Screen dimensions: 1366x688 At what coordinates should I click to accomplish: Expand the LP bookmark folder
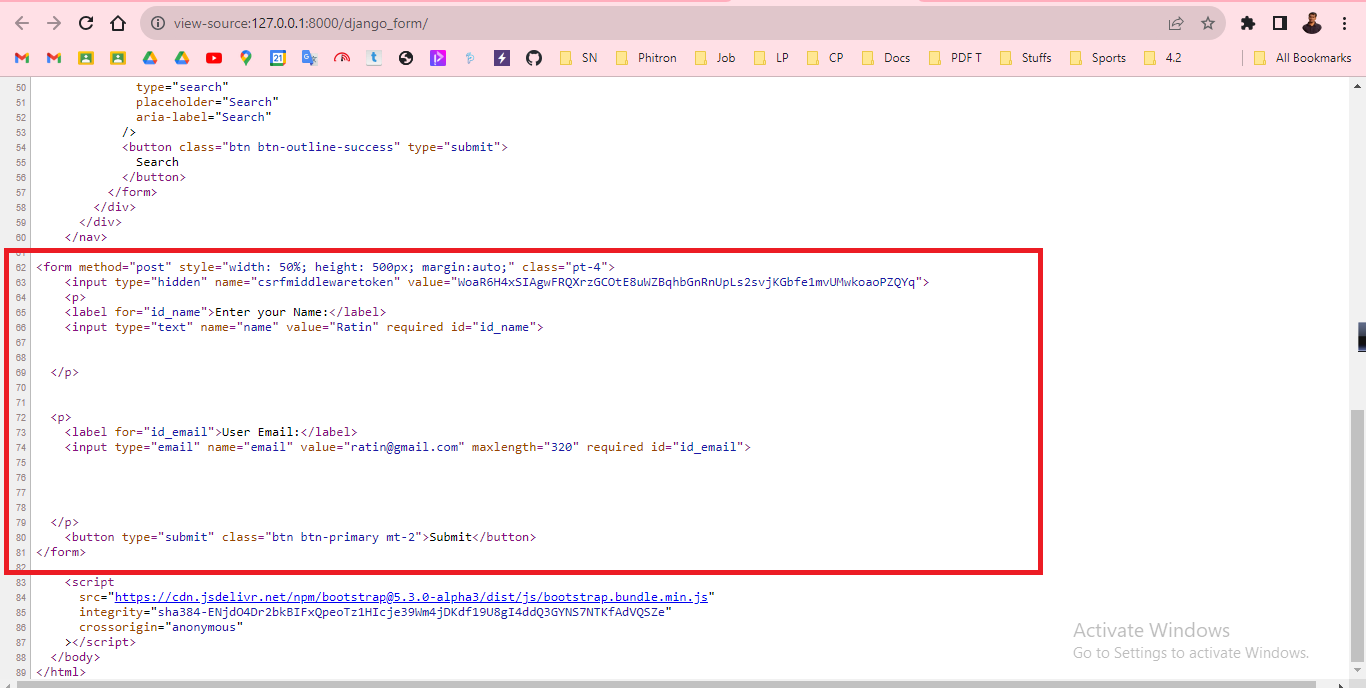point(771,58)
